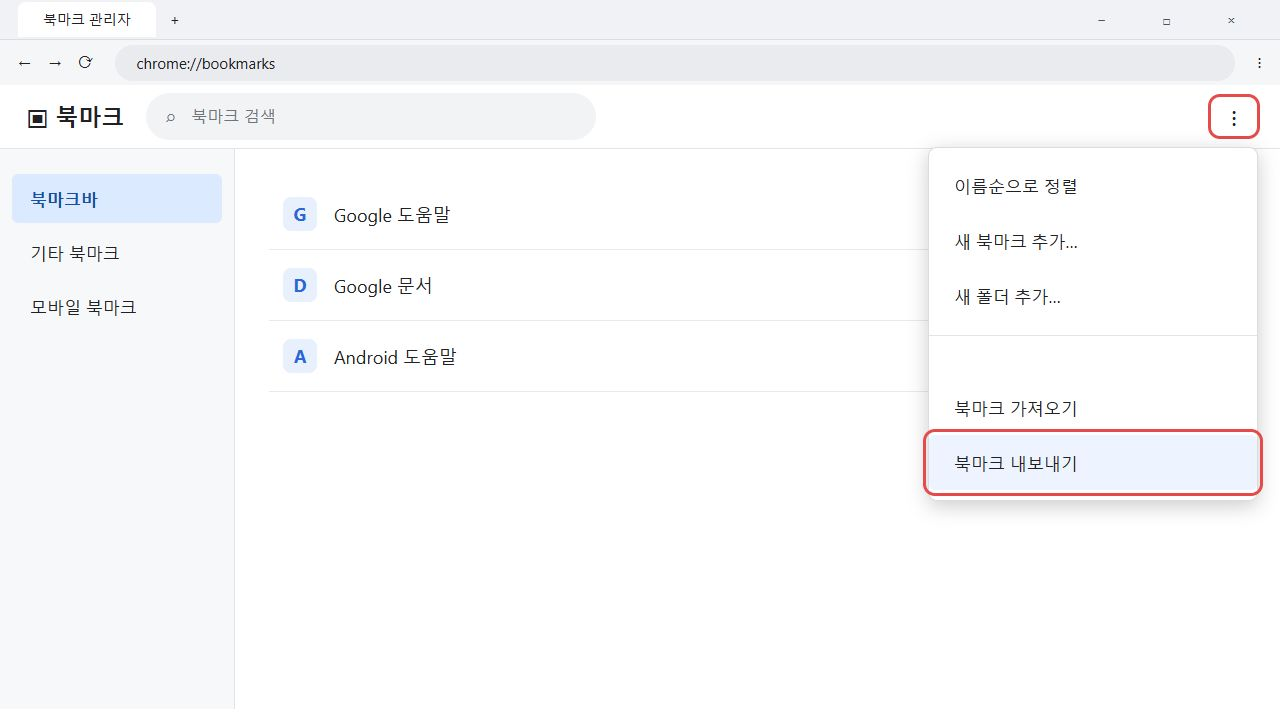Viewport: 1280px width, 720px height.
Task: Choose 북마크 내보내기 from the menu
Action: pos(1093,463)
